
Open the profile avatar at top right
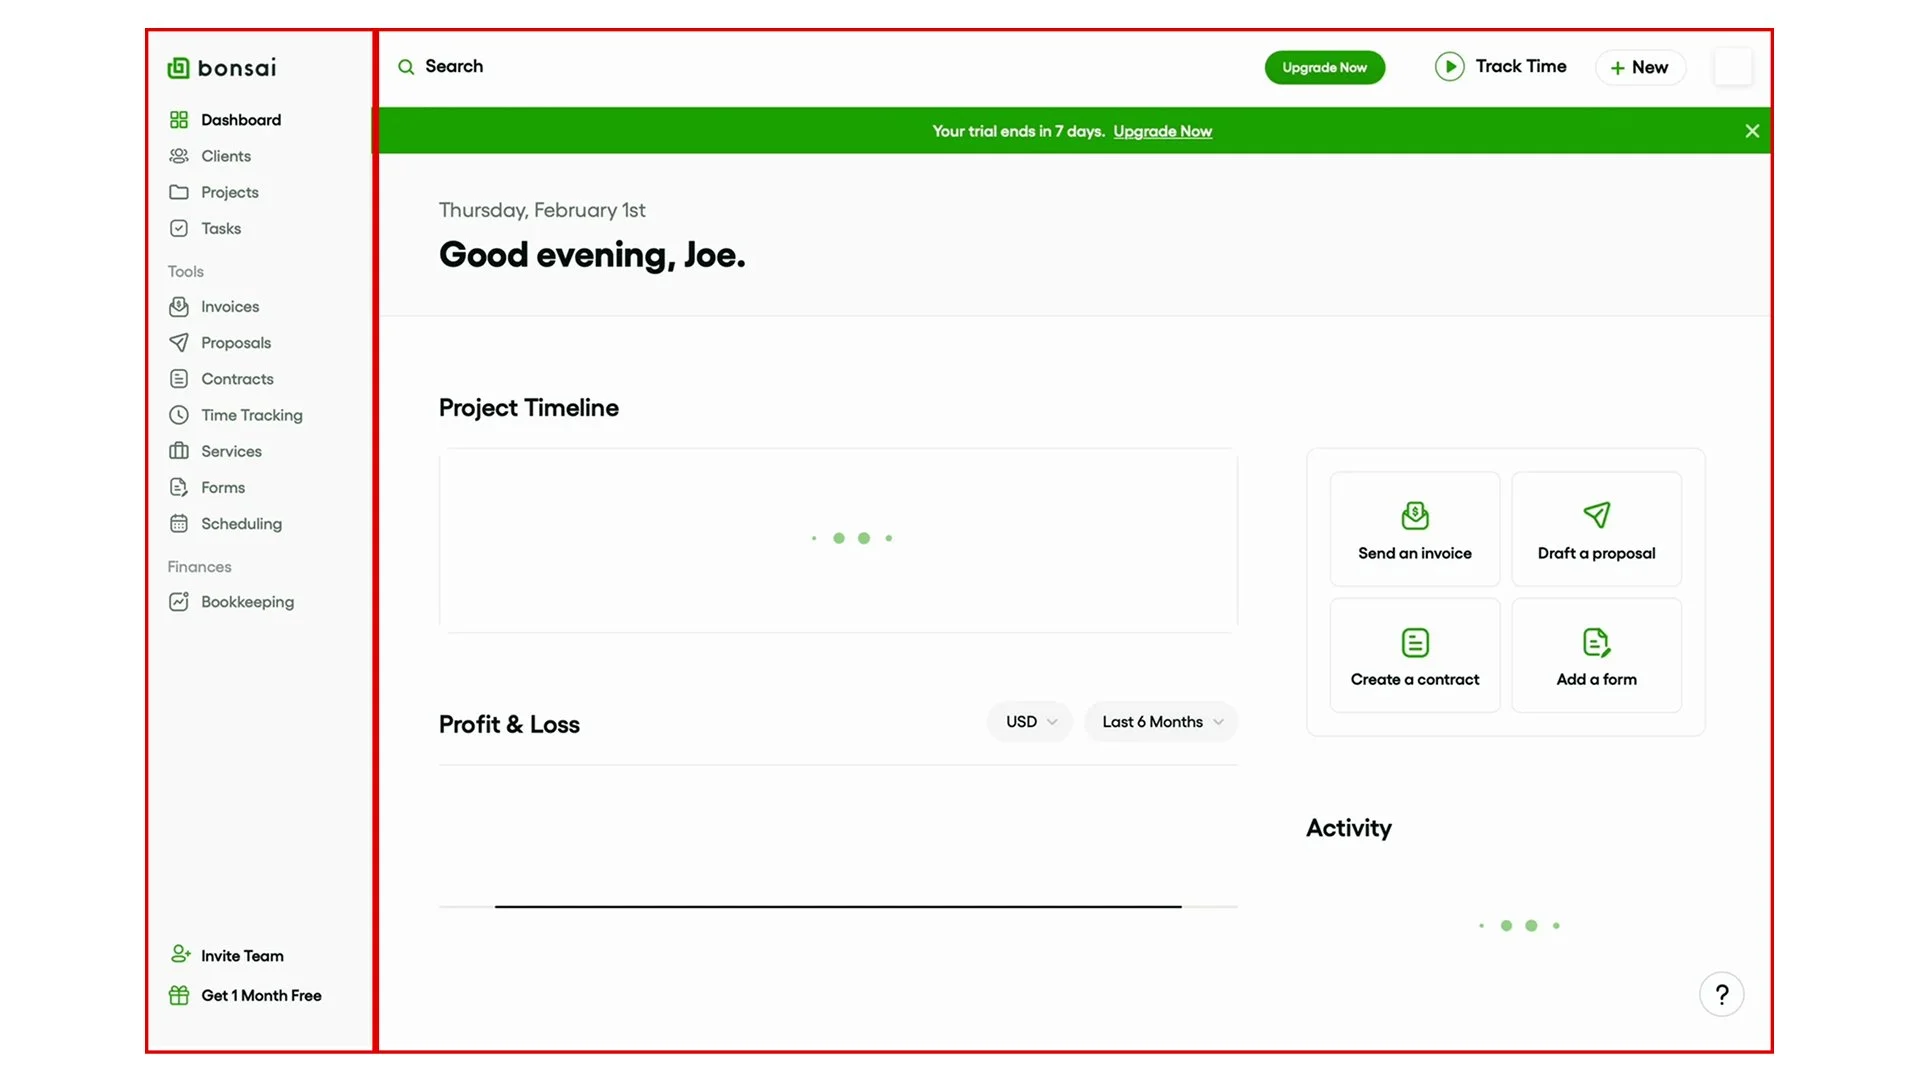click(x=1733, y=67)
